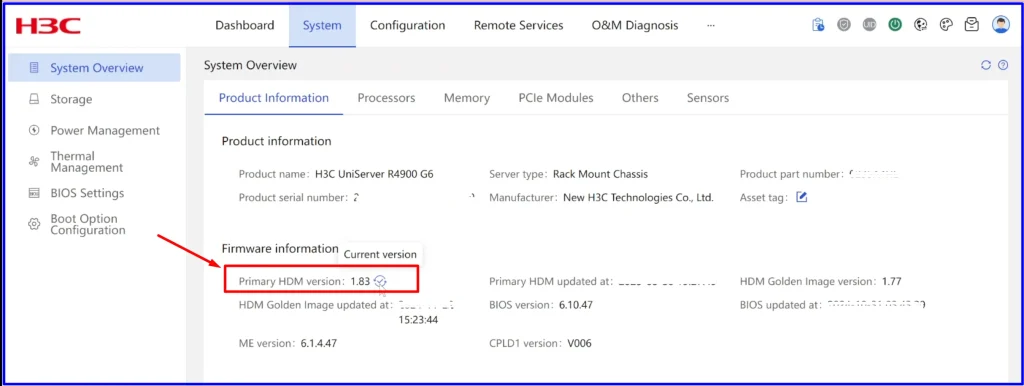
Task: Click the Power Management sidebar icon
Action: 35,131
